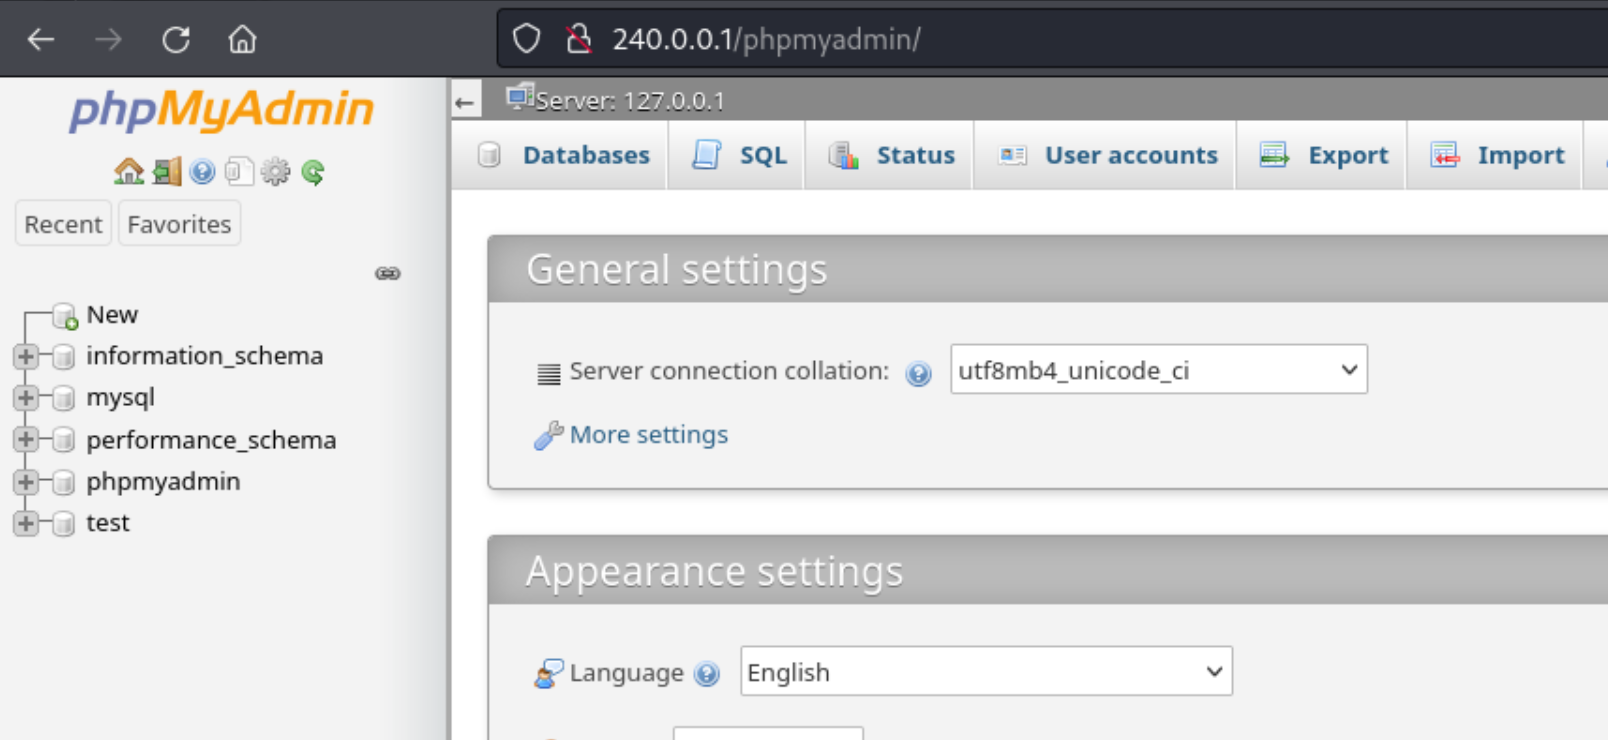Click help icon beside Language

[x=707, y=674]
